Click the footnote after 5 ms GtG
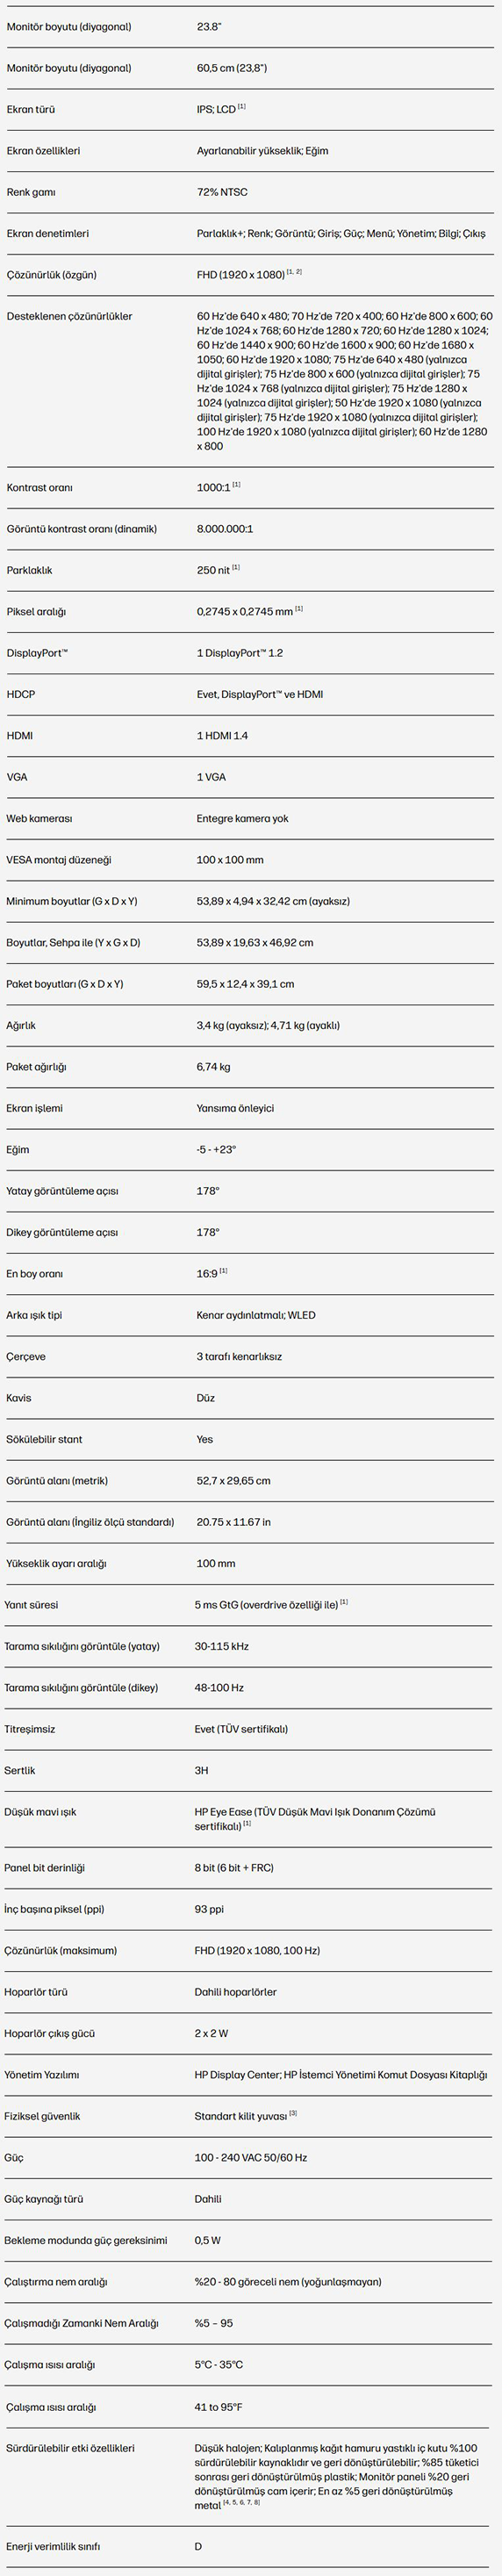 (x=344, y=1602)
